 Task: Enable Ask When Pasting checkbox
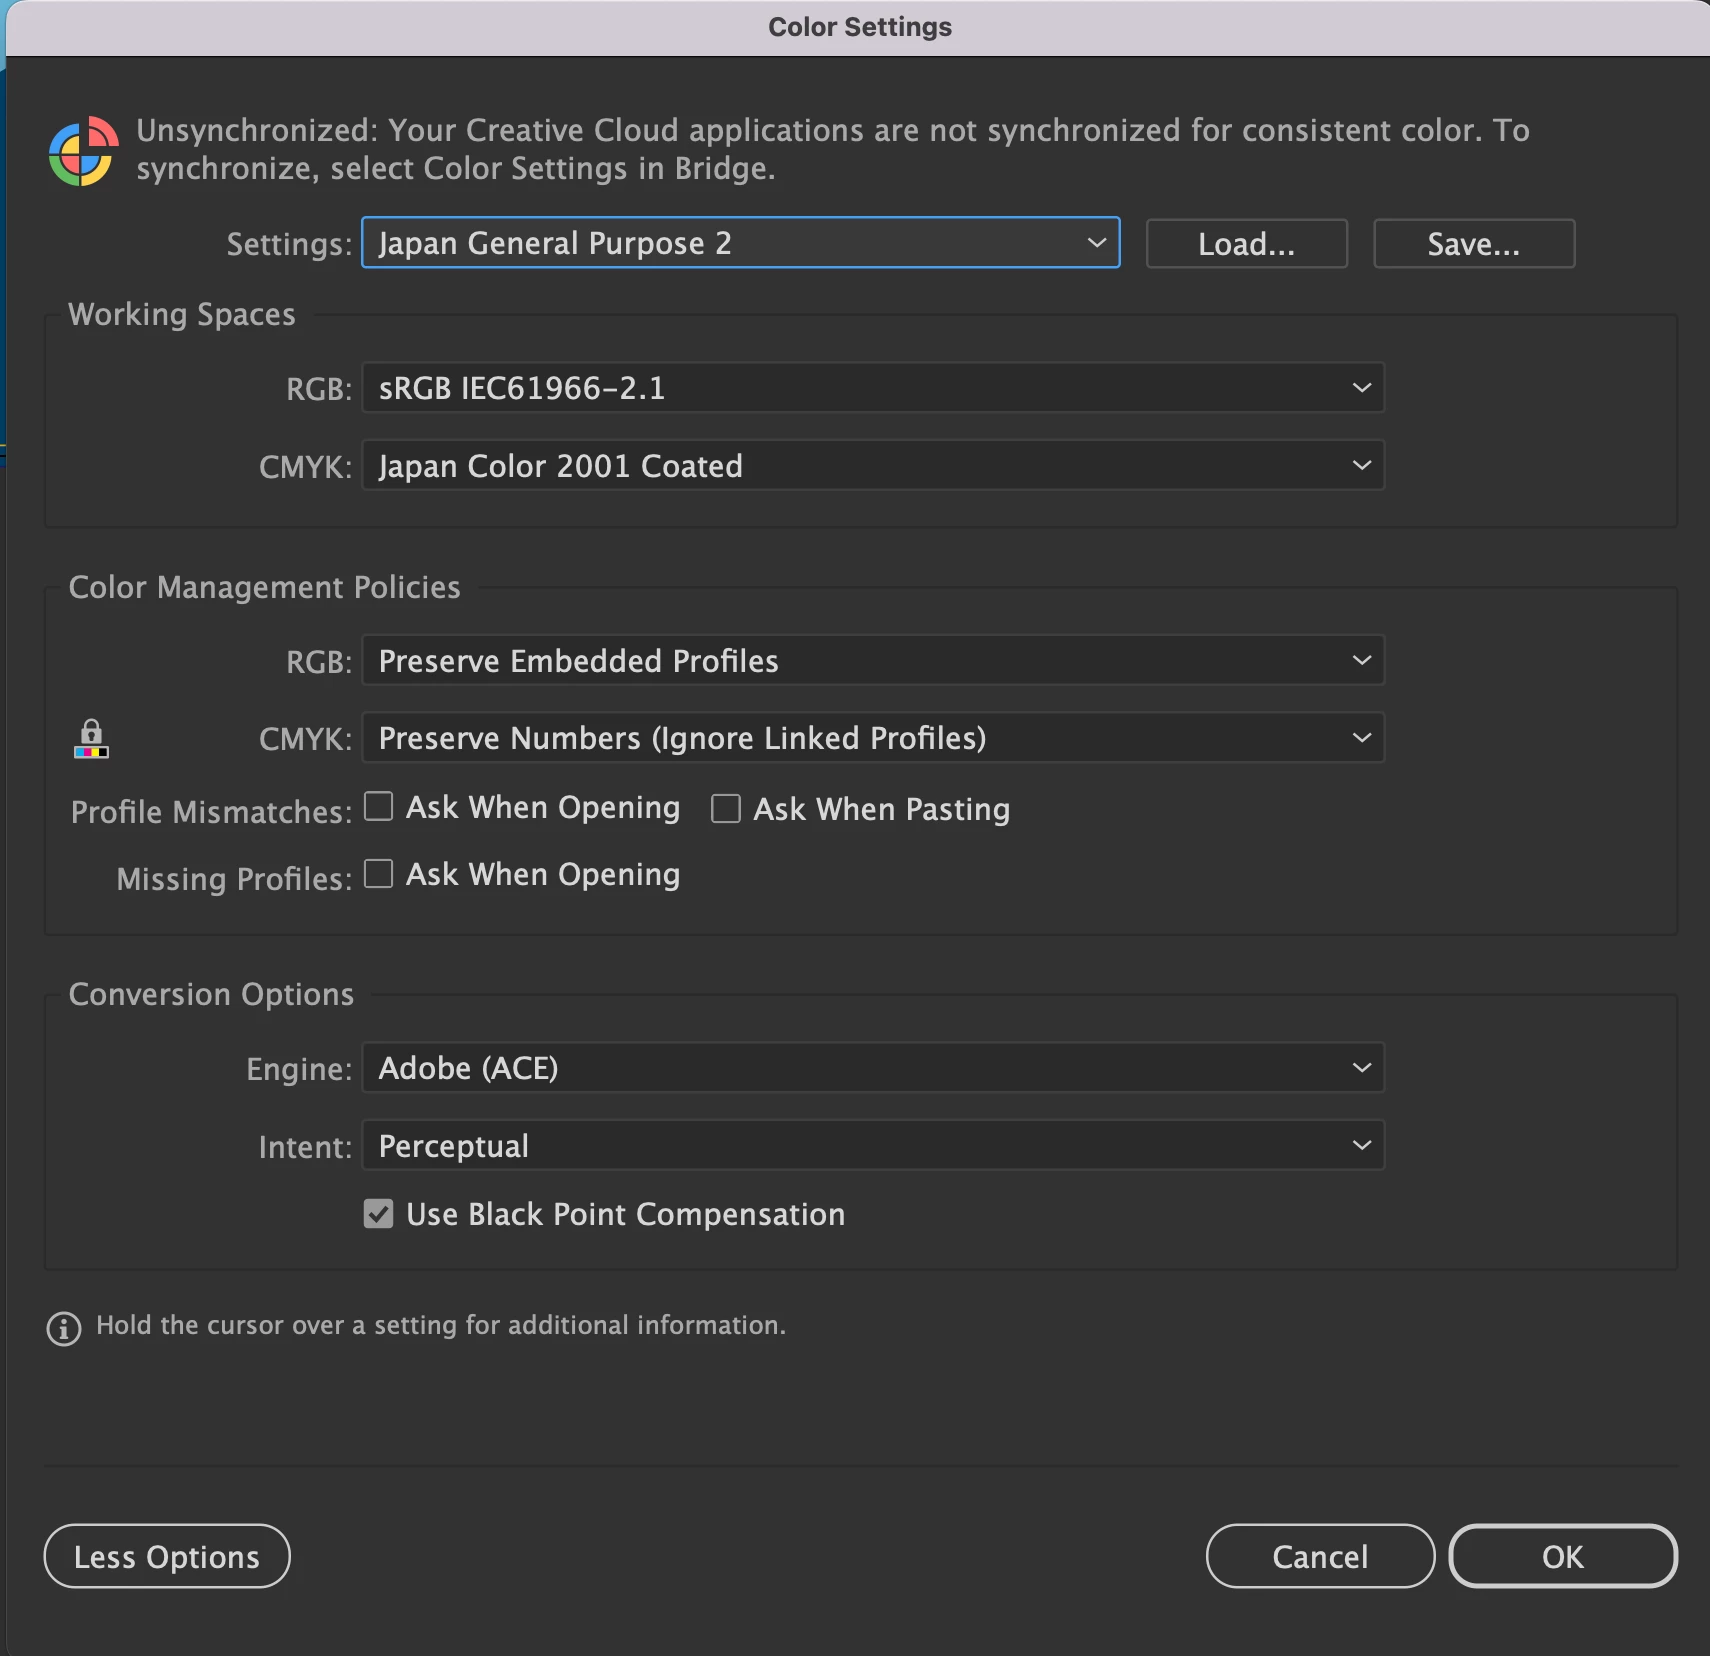point(726,808)
